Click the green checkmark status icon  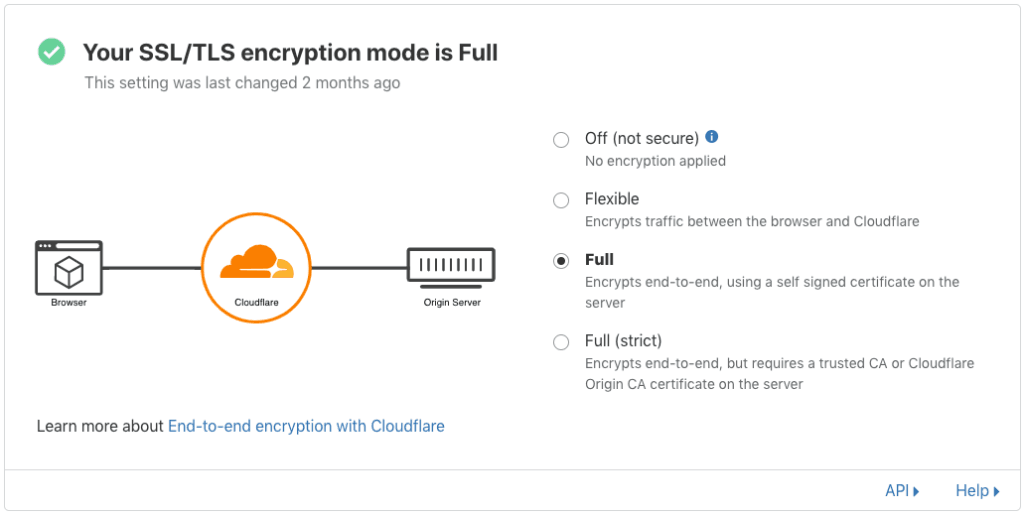point(51,52)
